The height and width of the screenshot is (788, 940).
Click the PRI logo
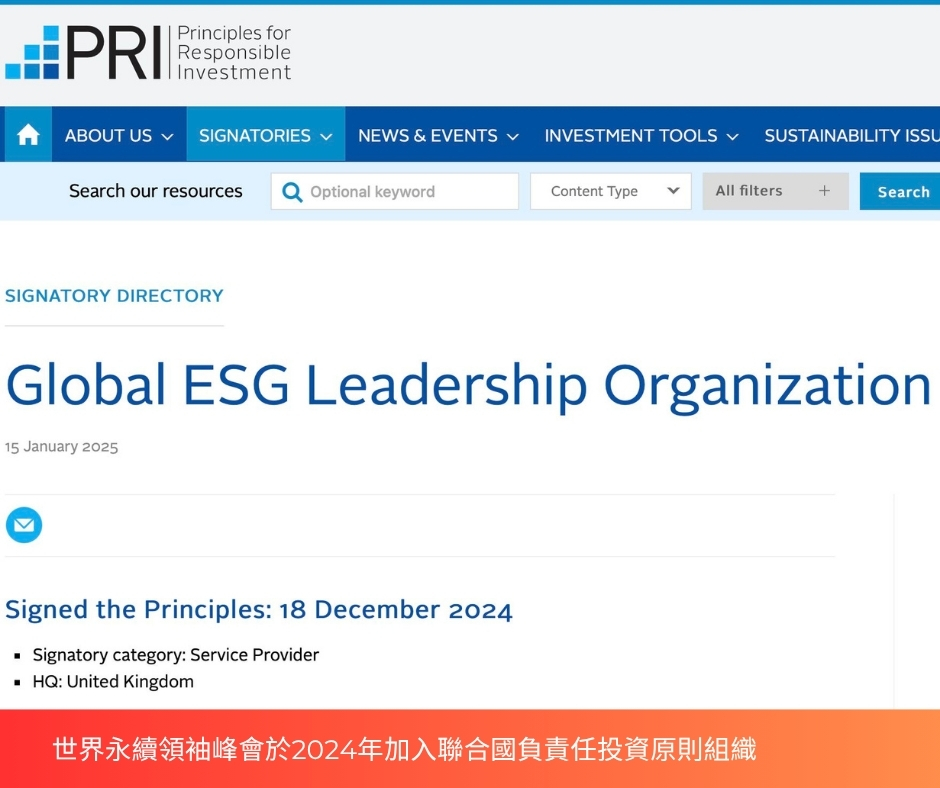tap(148, 52)
